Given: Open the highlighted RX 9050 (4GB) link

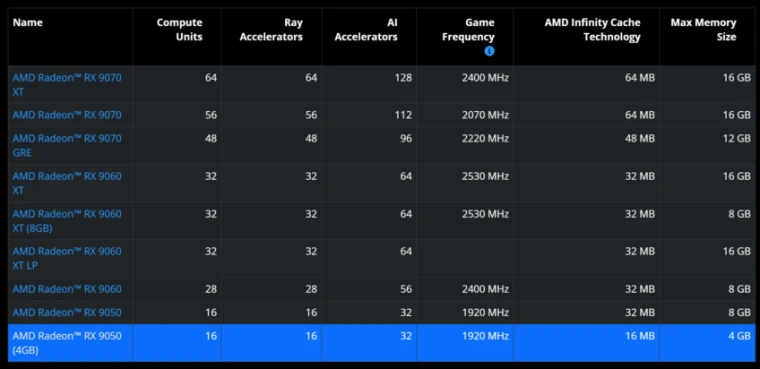Looking at the screenshot, I should pyautogui.click(x=67, y=342).
